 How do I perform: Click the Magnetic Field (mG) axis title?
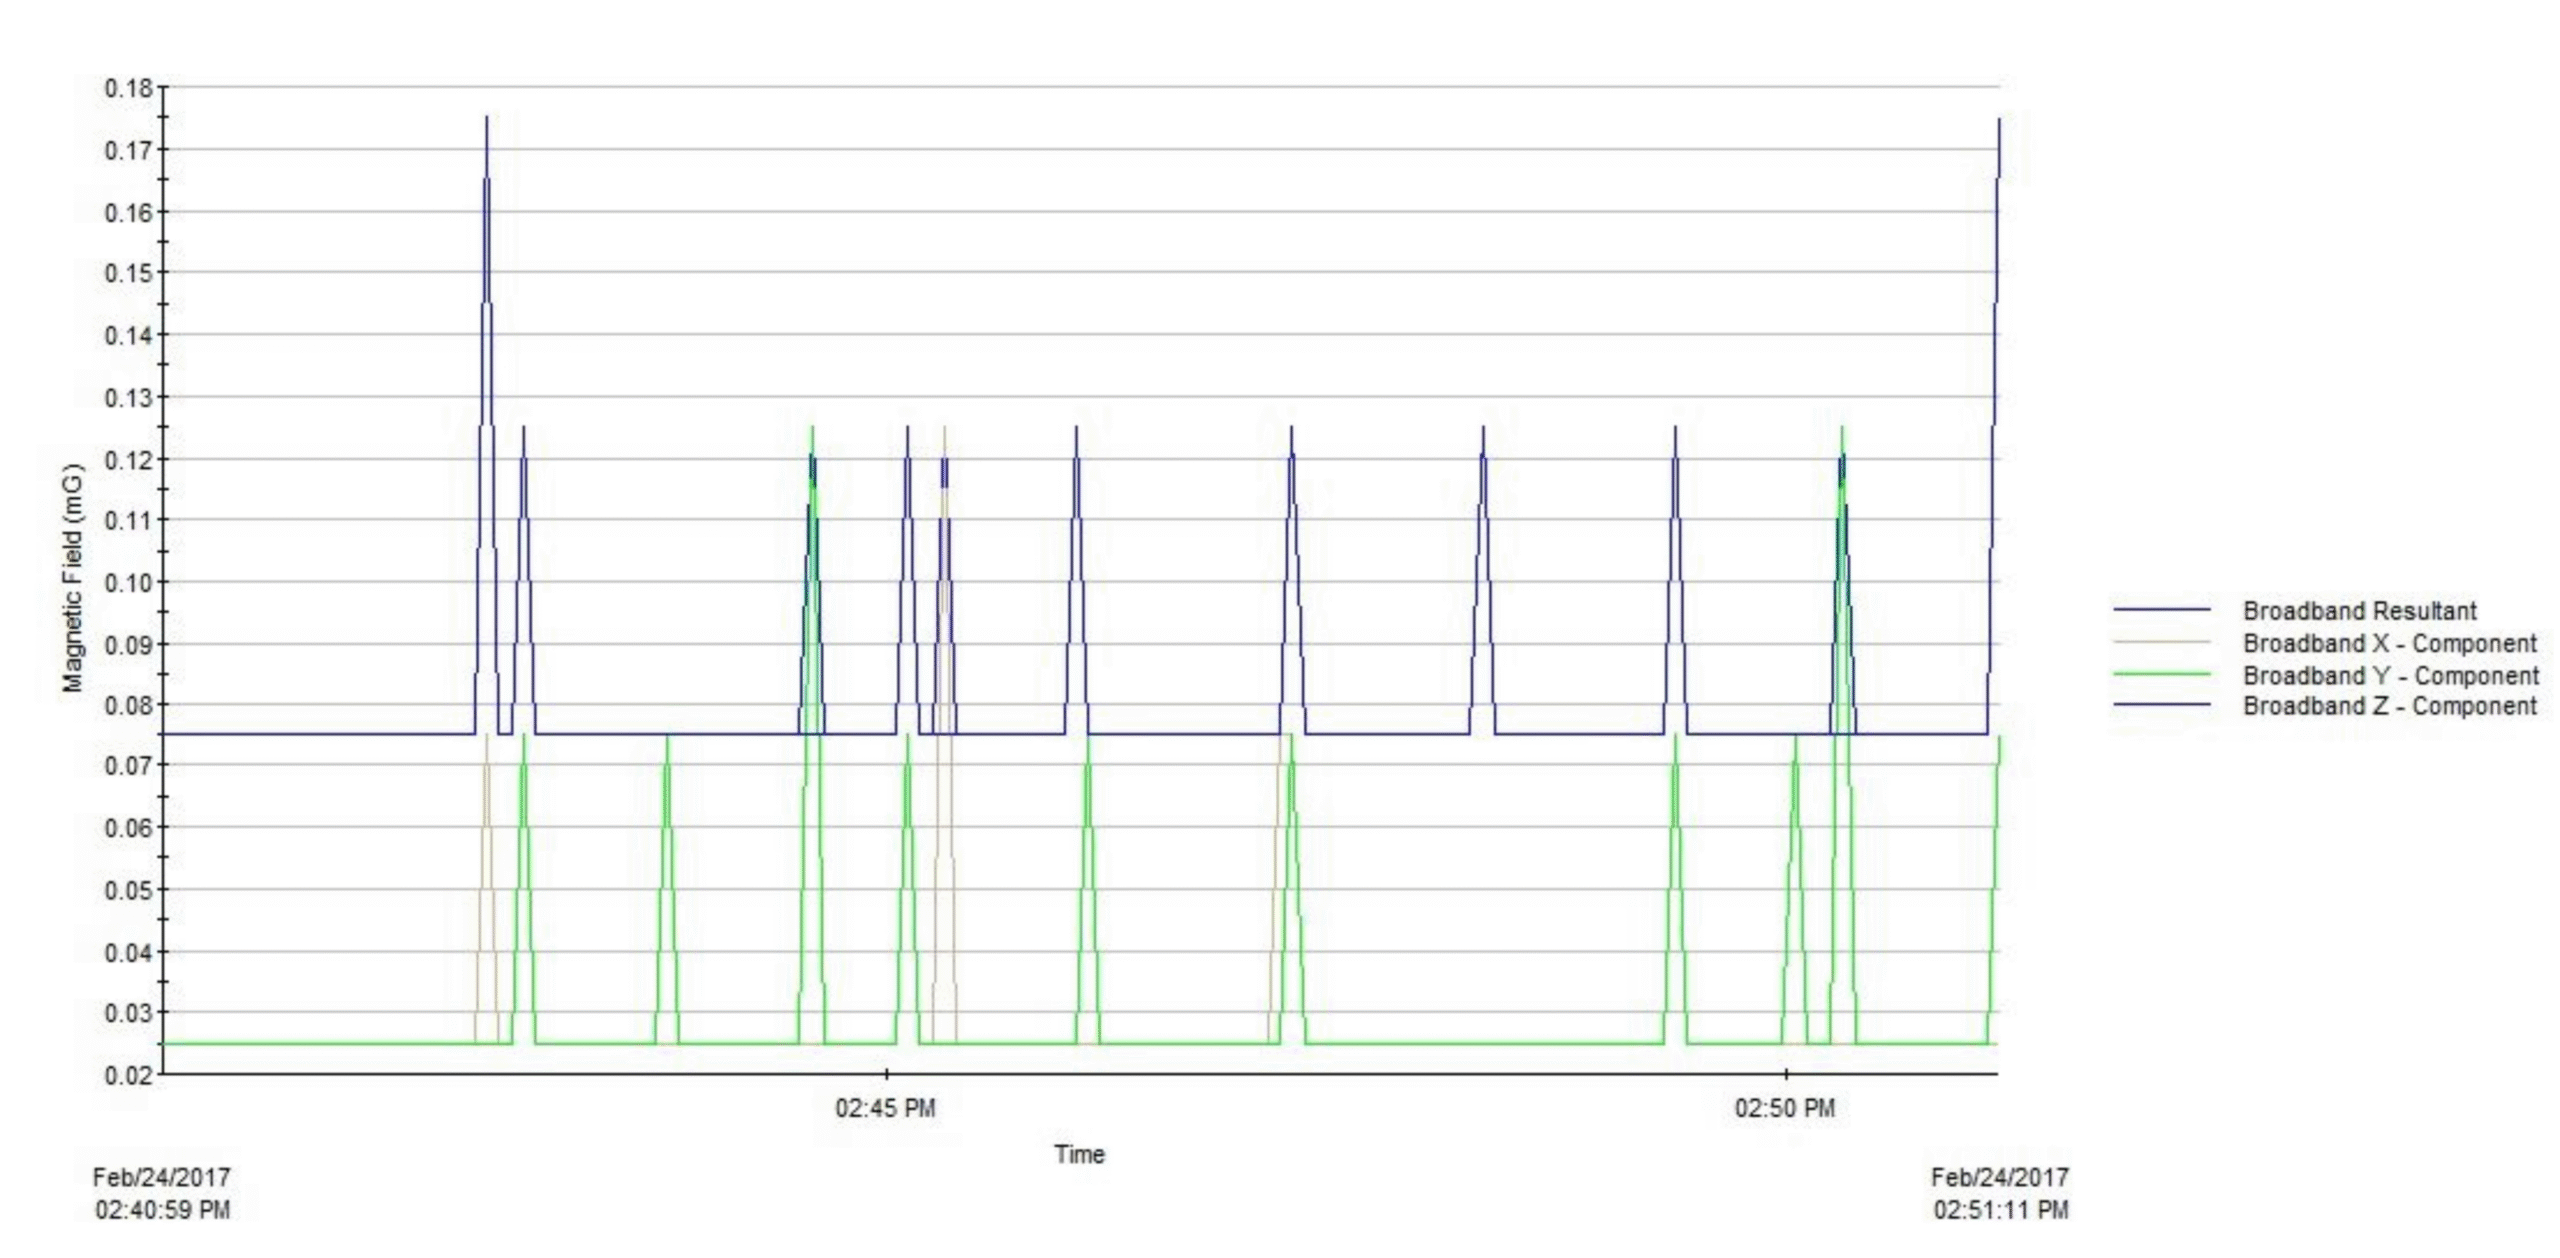click(72, 578)
